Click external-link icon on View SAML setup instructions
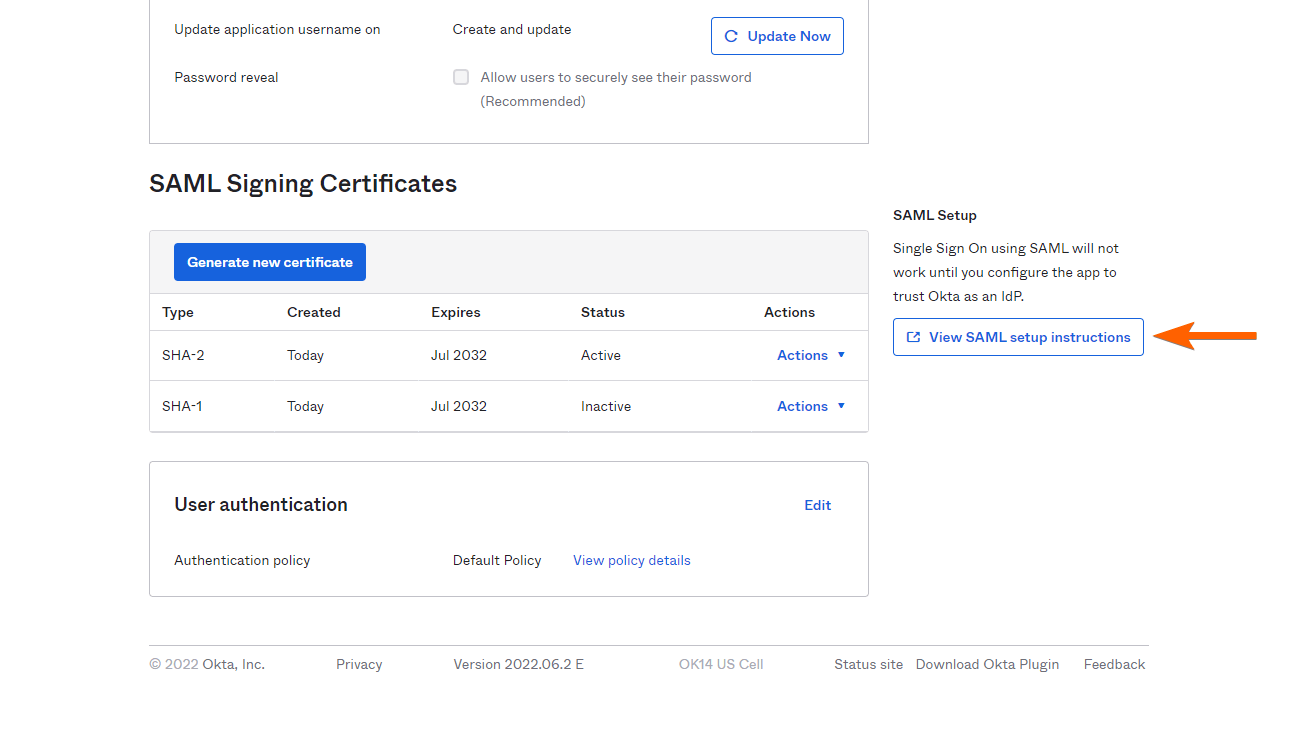 (x=913, y=338)
